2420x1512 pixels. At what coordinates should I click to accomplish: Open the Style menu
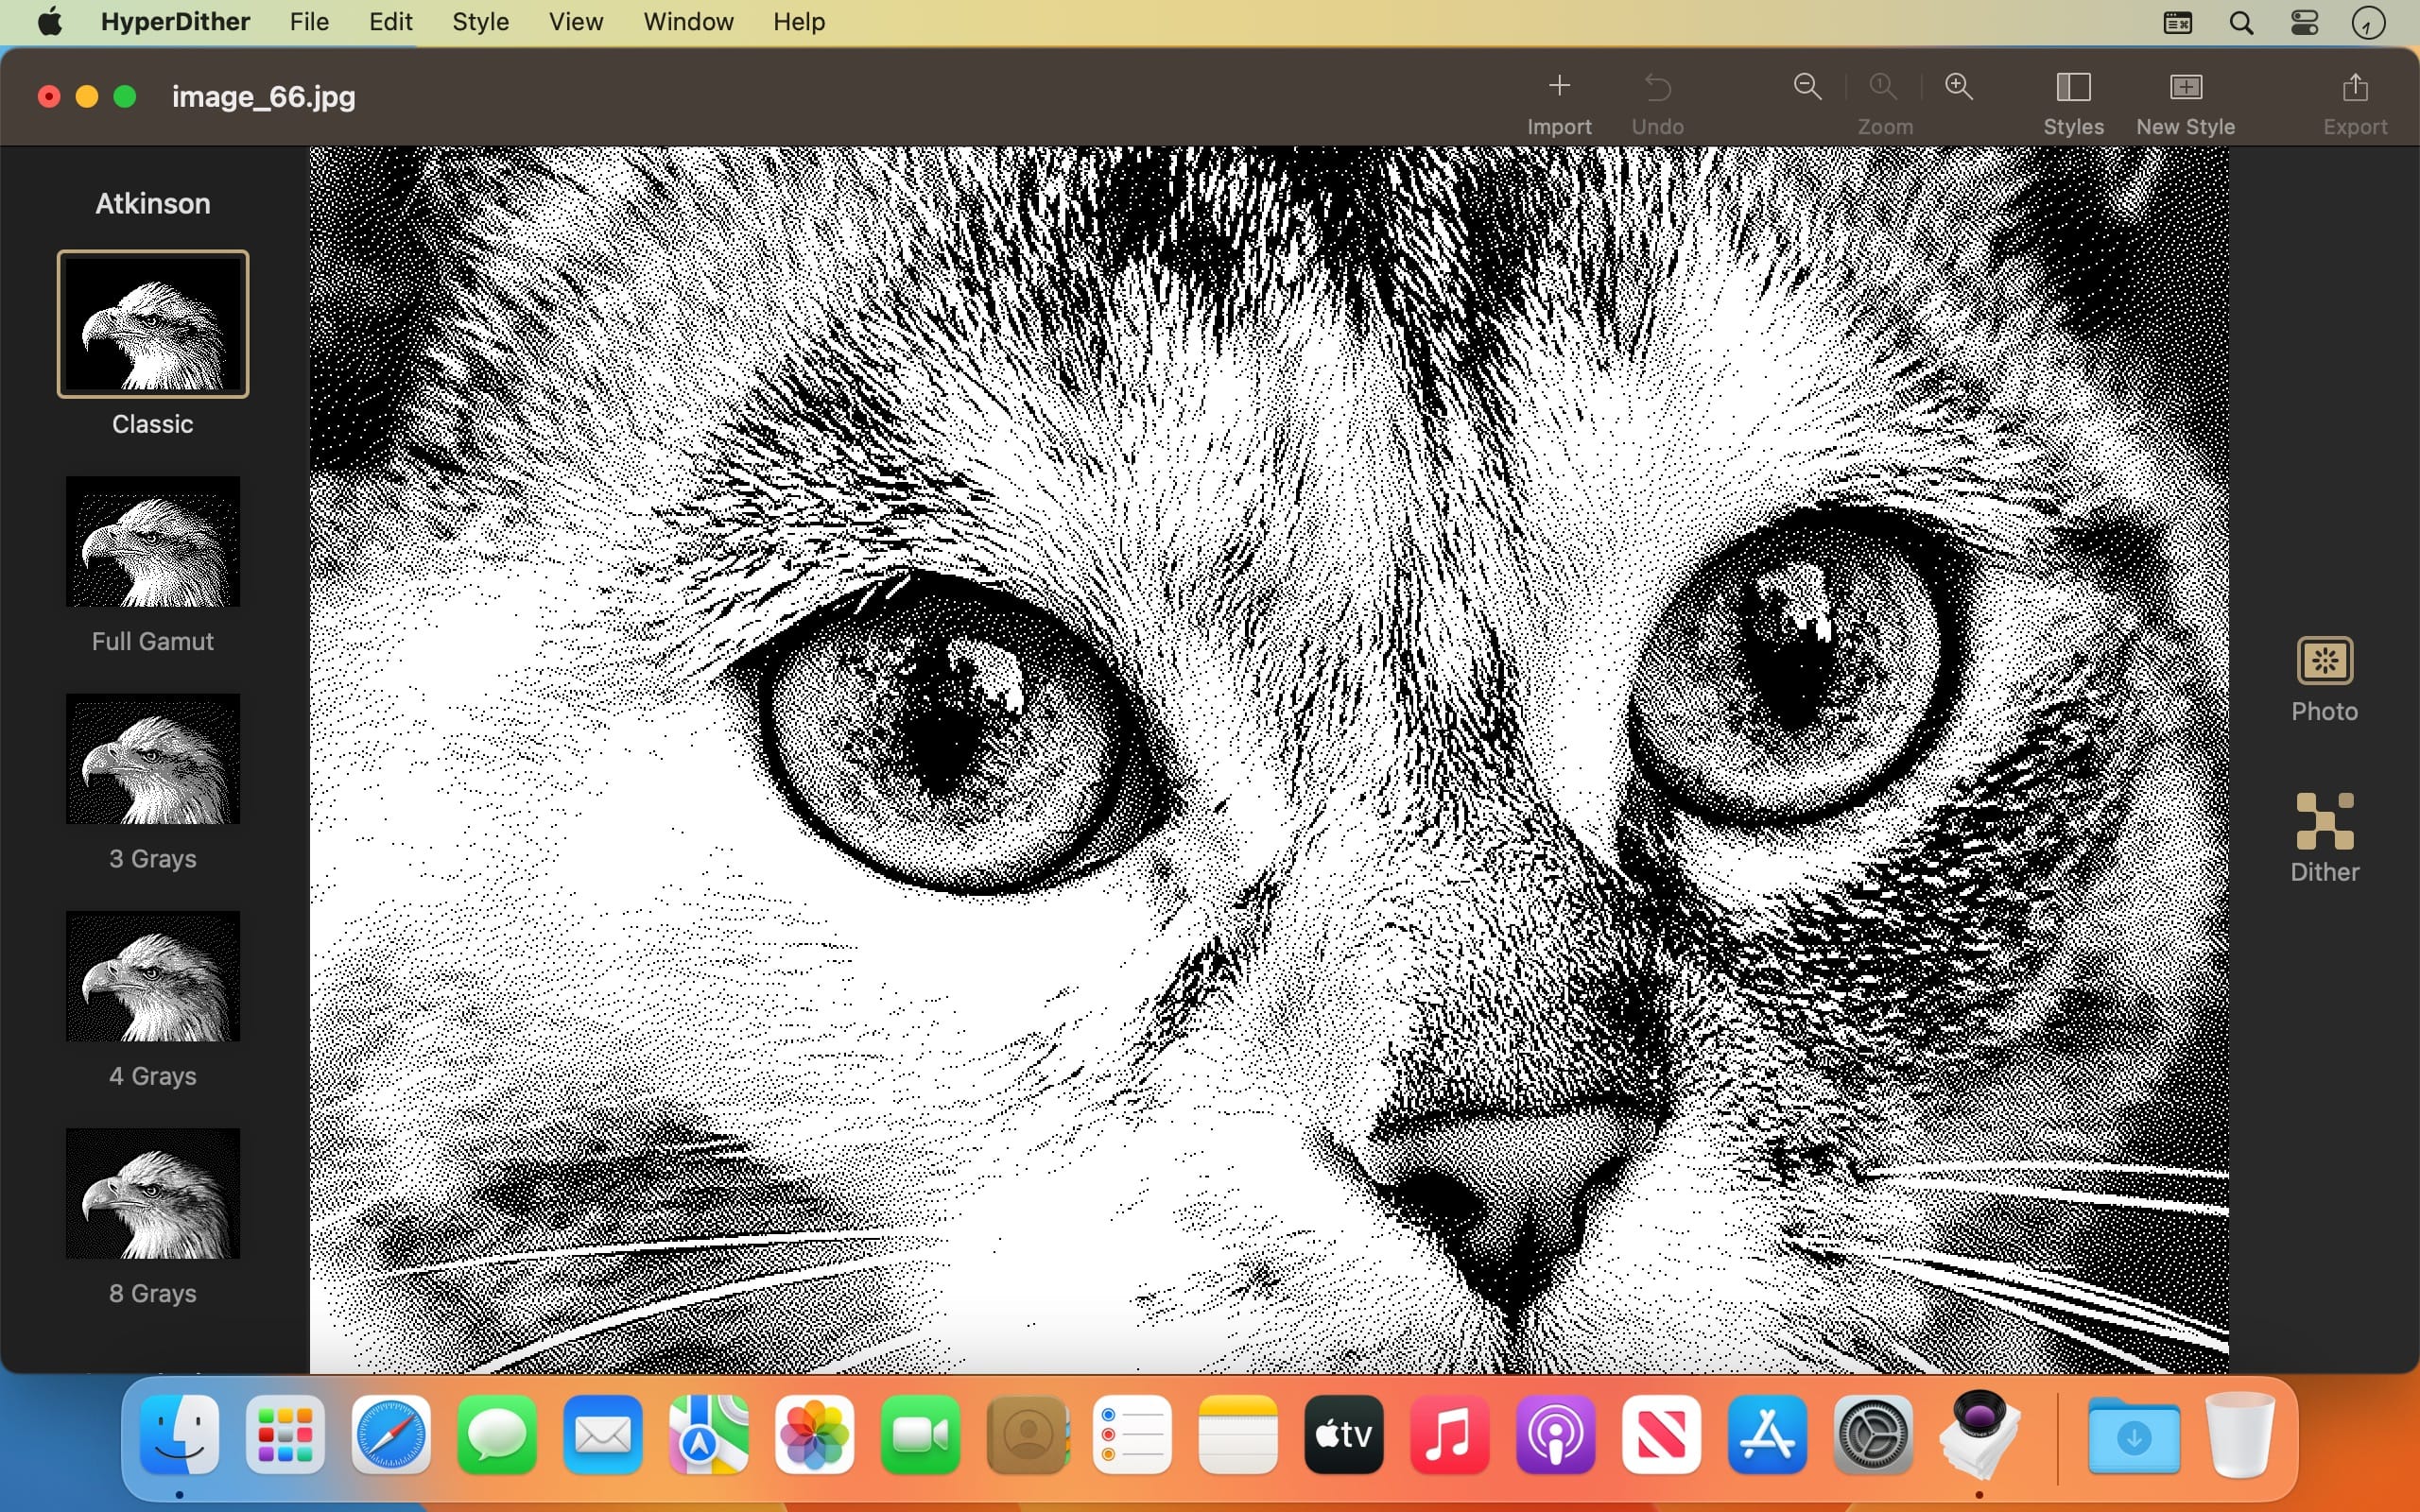[480, 22]
